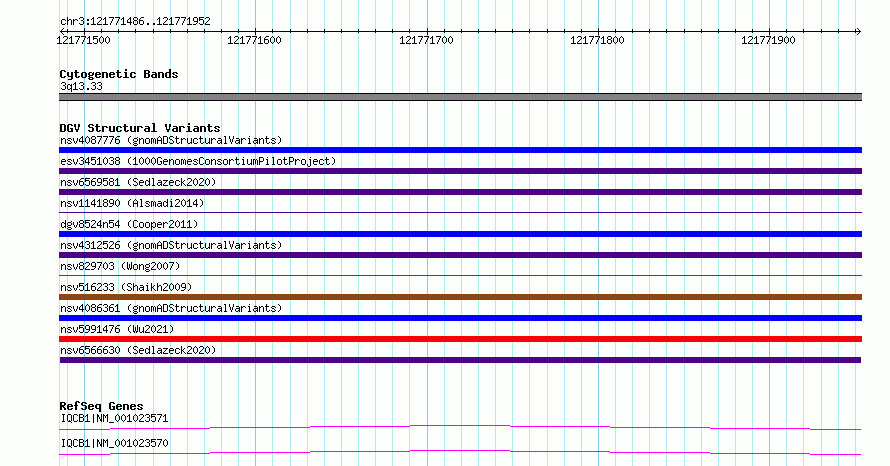Viewport: 890px width, 466px height.
Task: Open gene label IQCB1|NM_001023571
Action: click(114, 418)
